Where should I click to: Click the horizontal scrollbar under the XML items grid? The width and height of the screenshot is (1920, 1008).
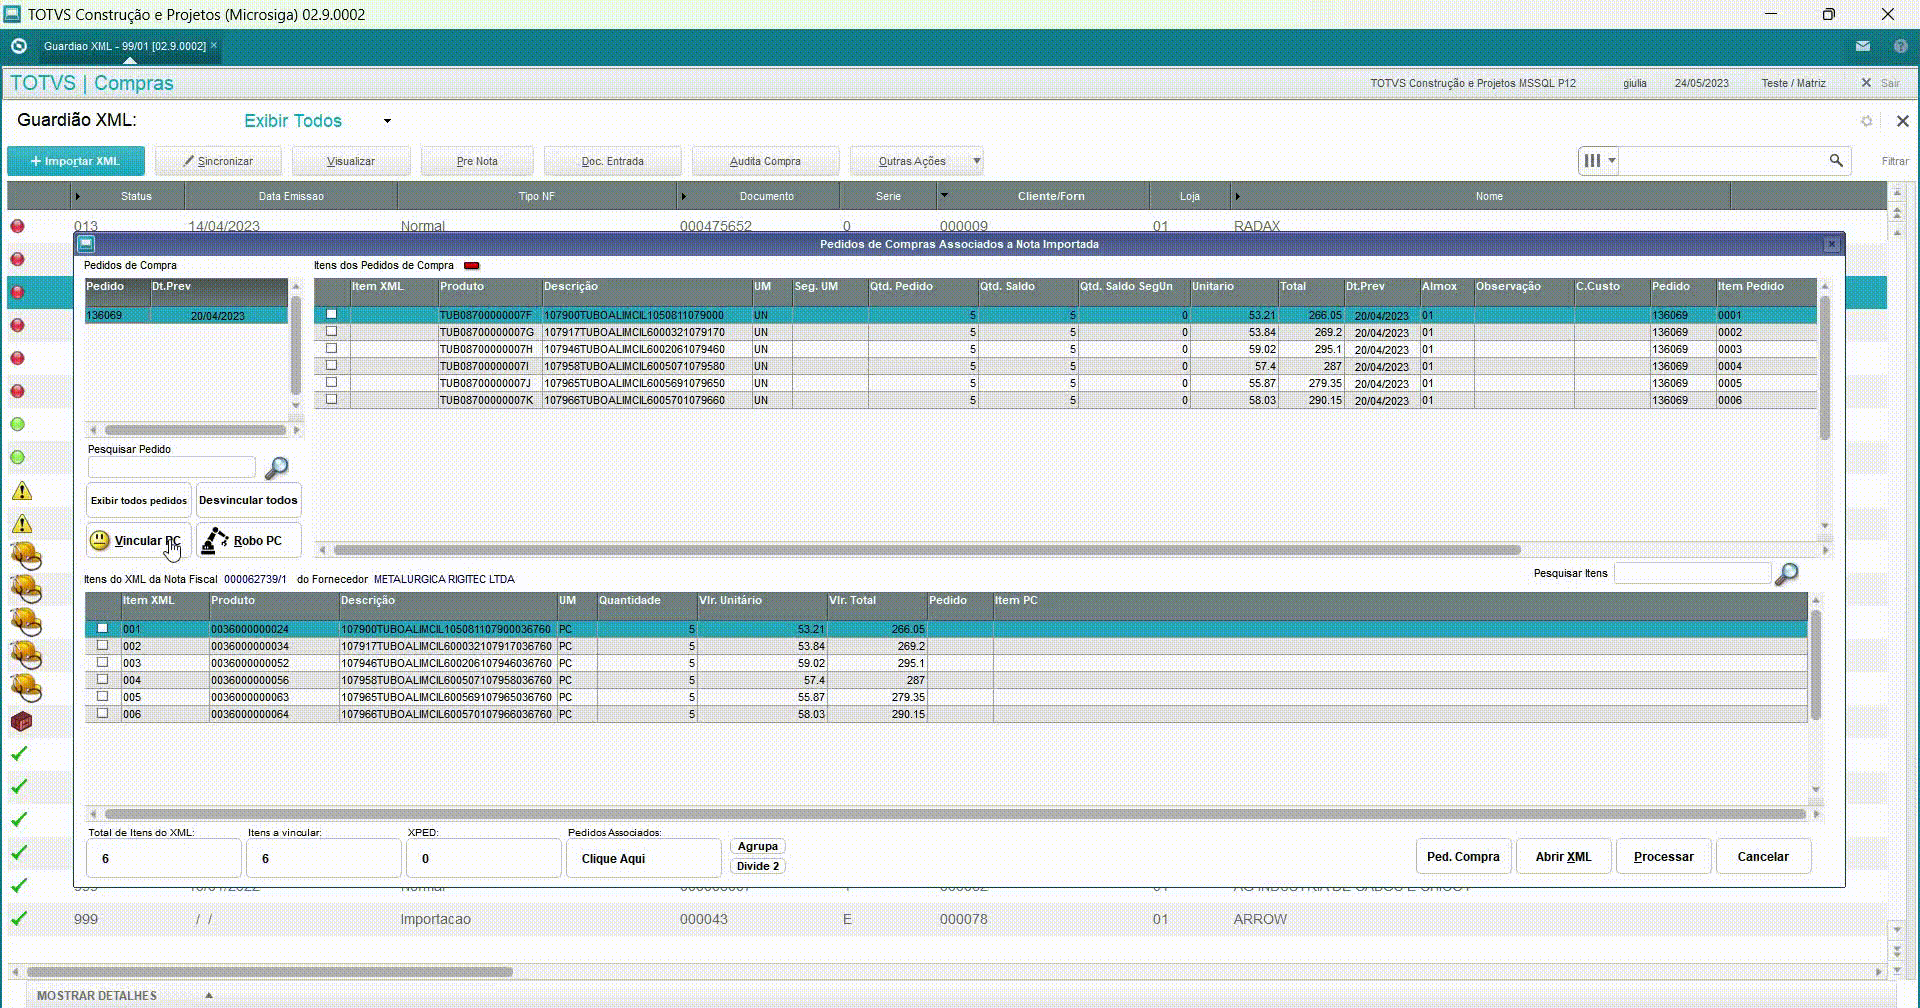pos(955,814)
